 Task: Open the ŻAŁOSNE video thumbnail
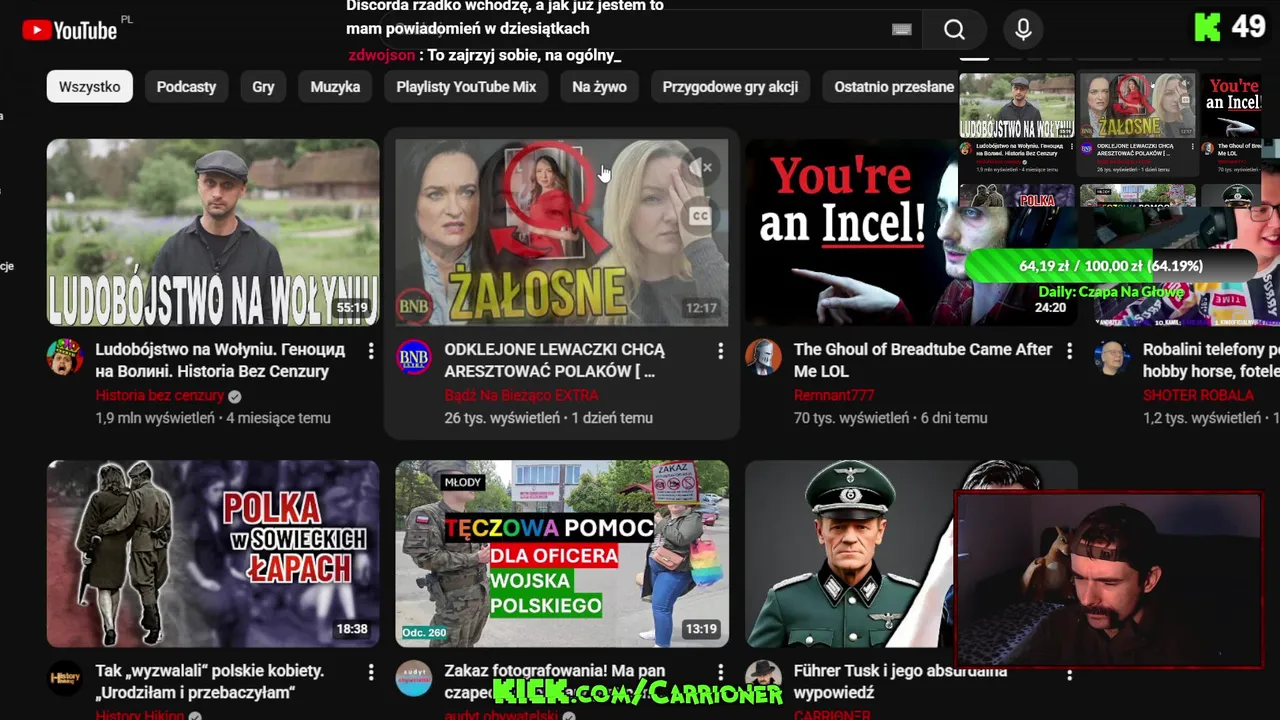coord(562,232)
